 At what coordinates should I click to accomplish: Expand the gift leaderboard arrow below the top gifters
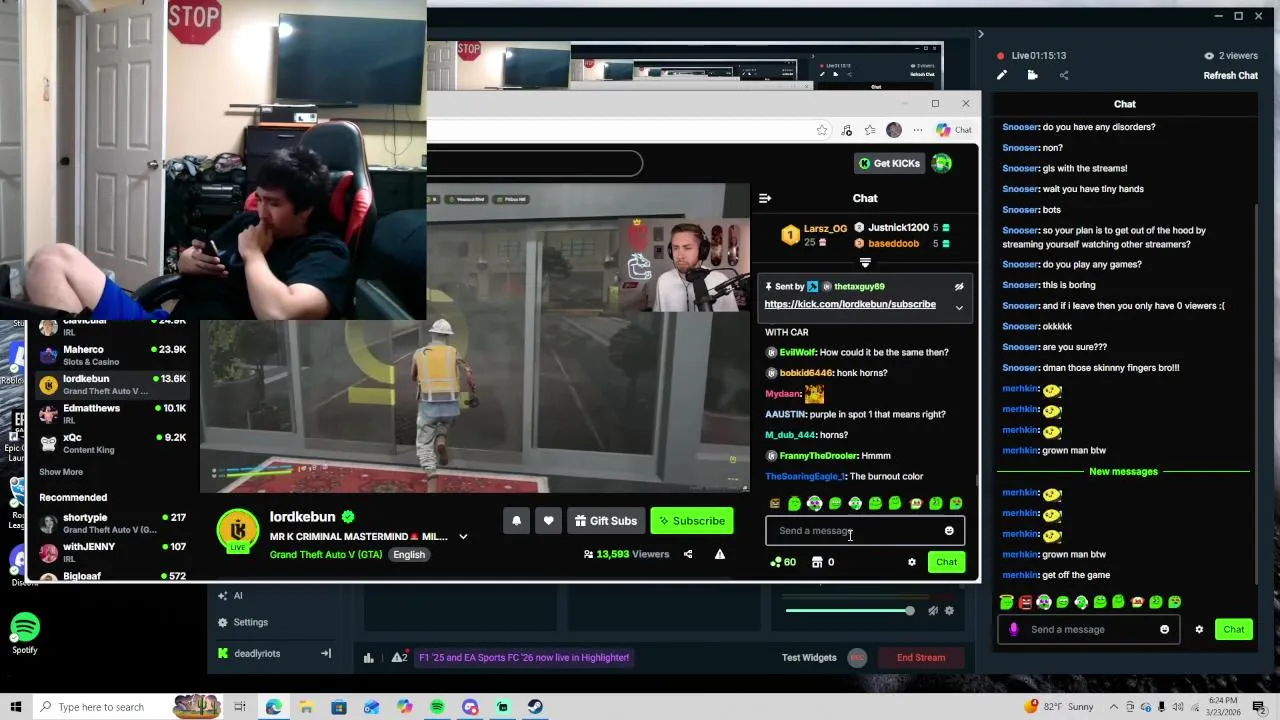(865, 263)
